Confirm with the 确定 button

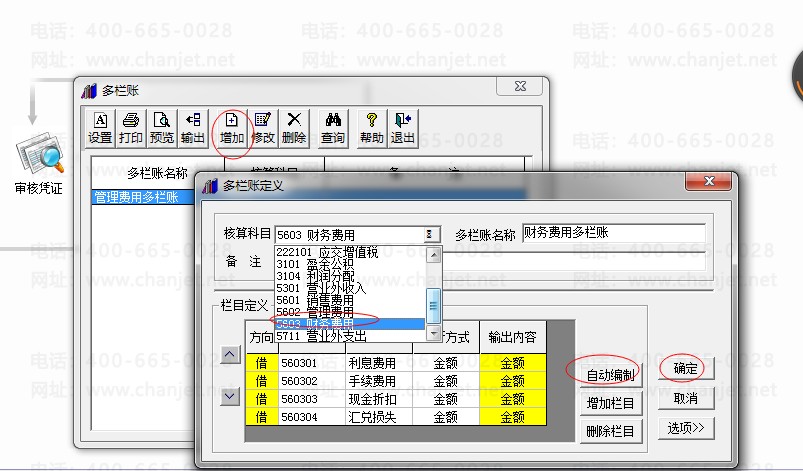point(685,368)
